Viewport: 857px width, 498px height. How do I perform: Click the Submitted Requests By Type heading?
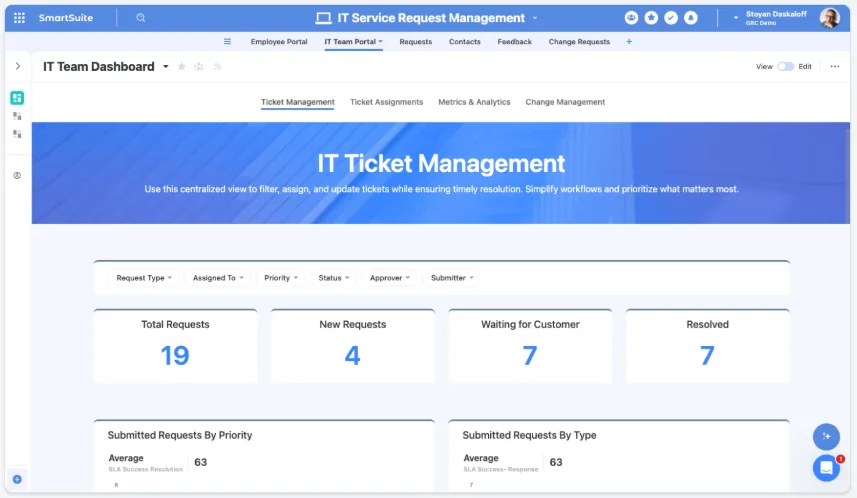coord(529,435)
